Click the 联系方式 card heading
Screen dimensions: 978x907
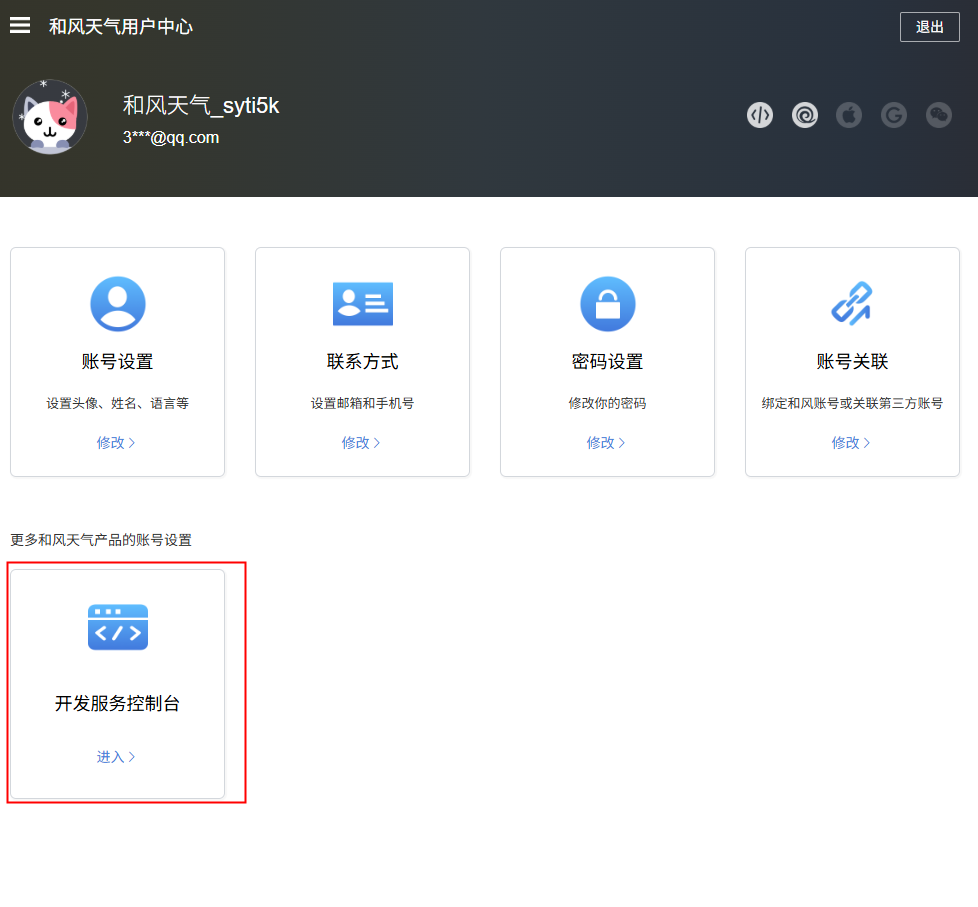[x=362, y=361]
